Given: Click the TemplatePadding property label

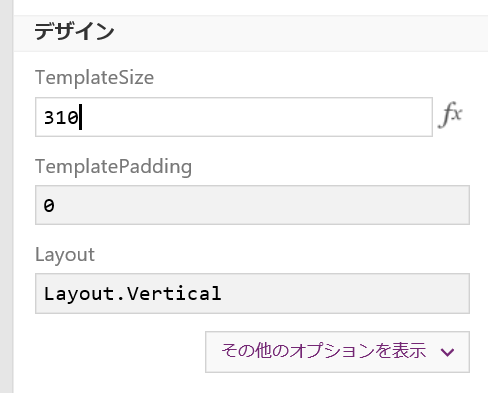Looking at the screenshot, I should 113,166.
